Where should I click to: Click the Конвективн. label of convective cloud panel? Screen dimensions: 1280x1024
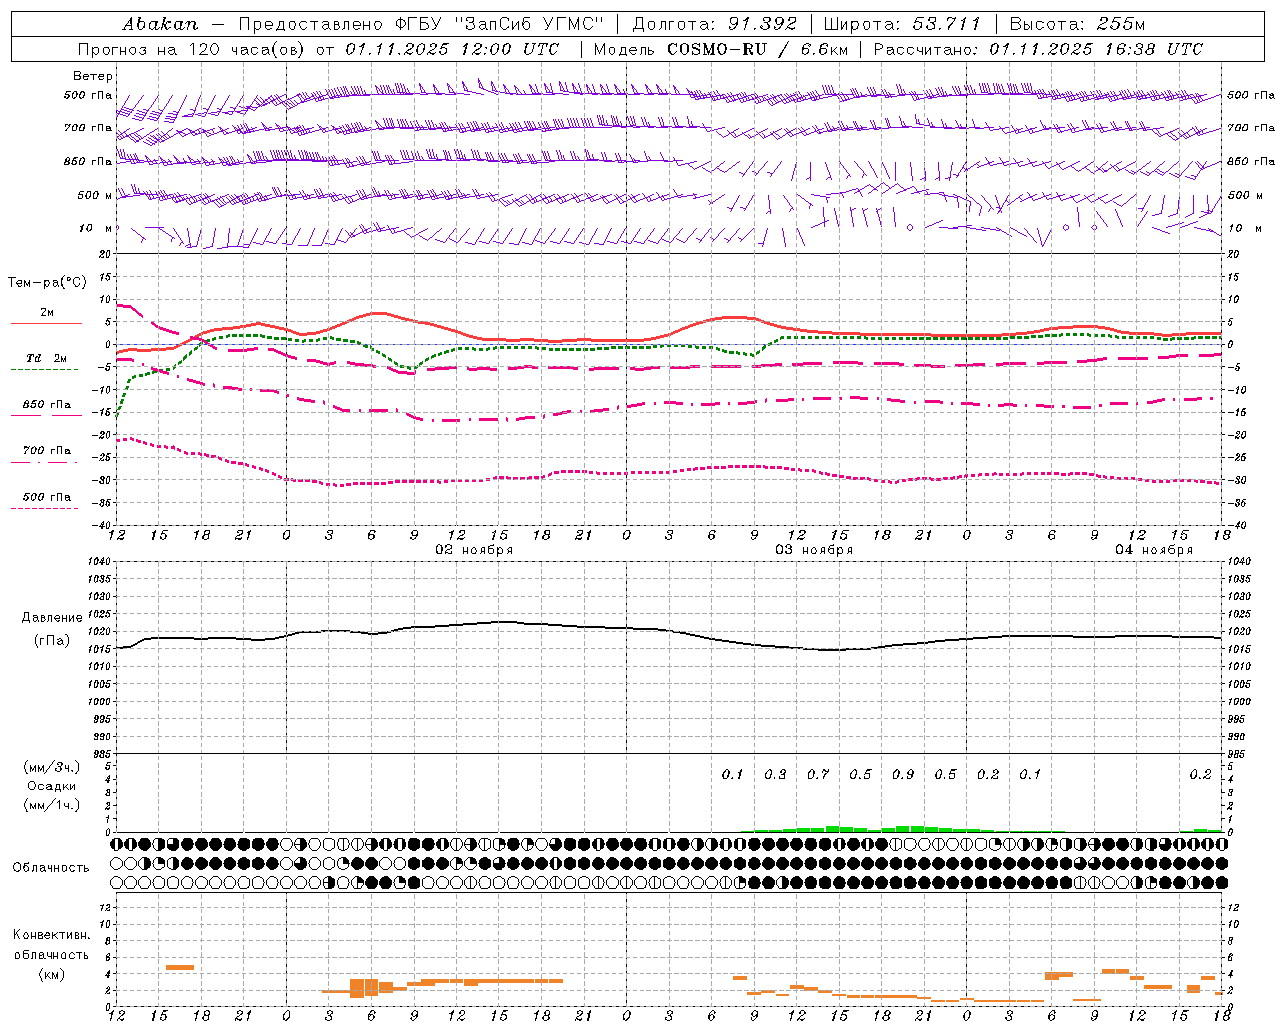51,935
